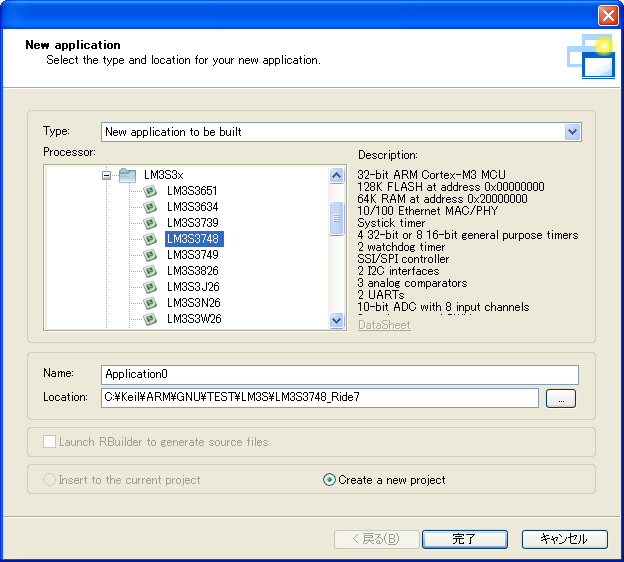
Task: Select the LM3S3748 processor entry
Action: (x=194, y=239)
